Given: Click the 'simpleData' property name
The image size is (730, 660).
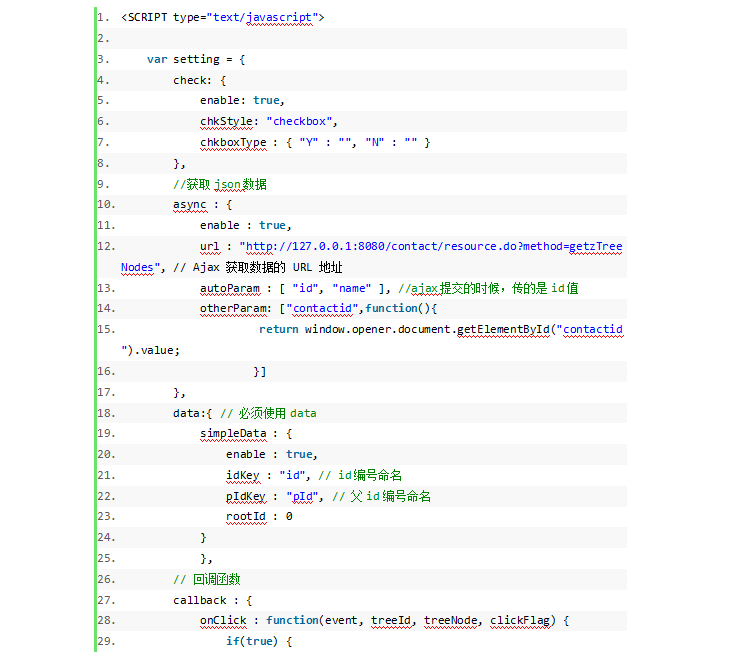Looking at the screenshot, I should (x=232, y=434).
